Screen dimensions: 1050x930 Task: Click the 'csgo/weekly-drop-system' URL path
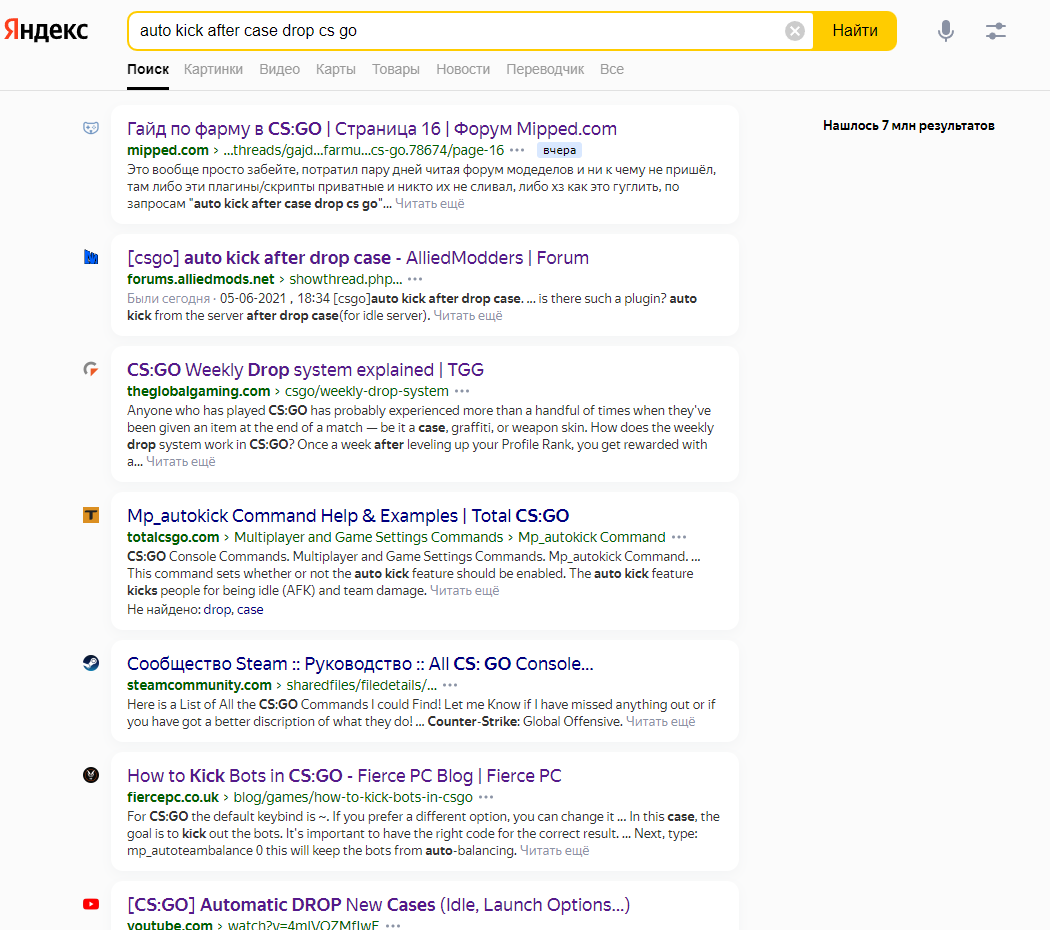366,391
